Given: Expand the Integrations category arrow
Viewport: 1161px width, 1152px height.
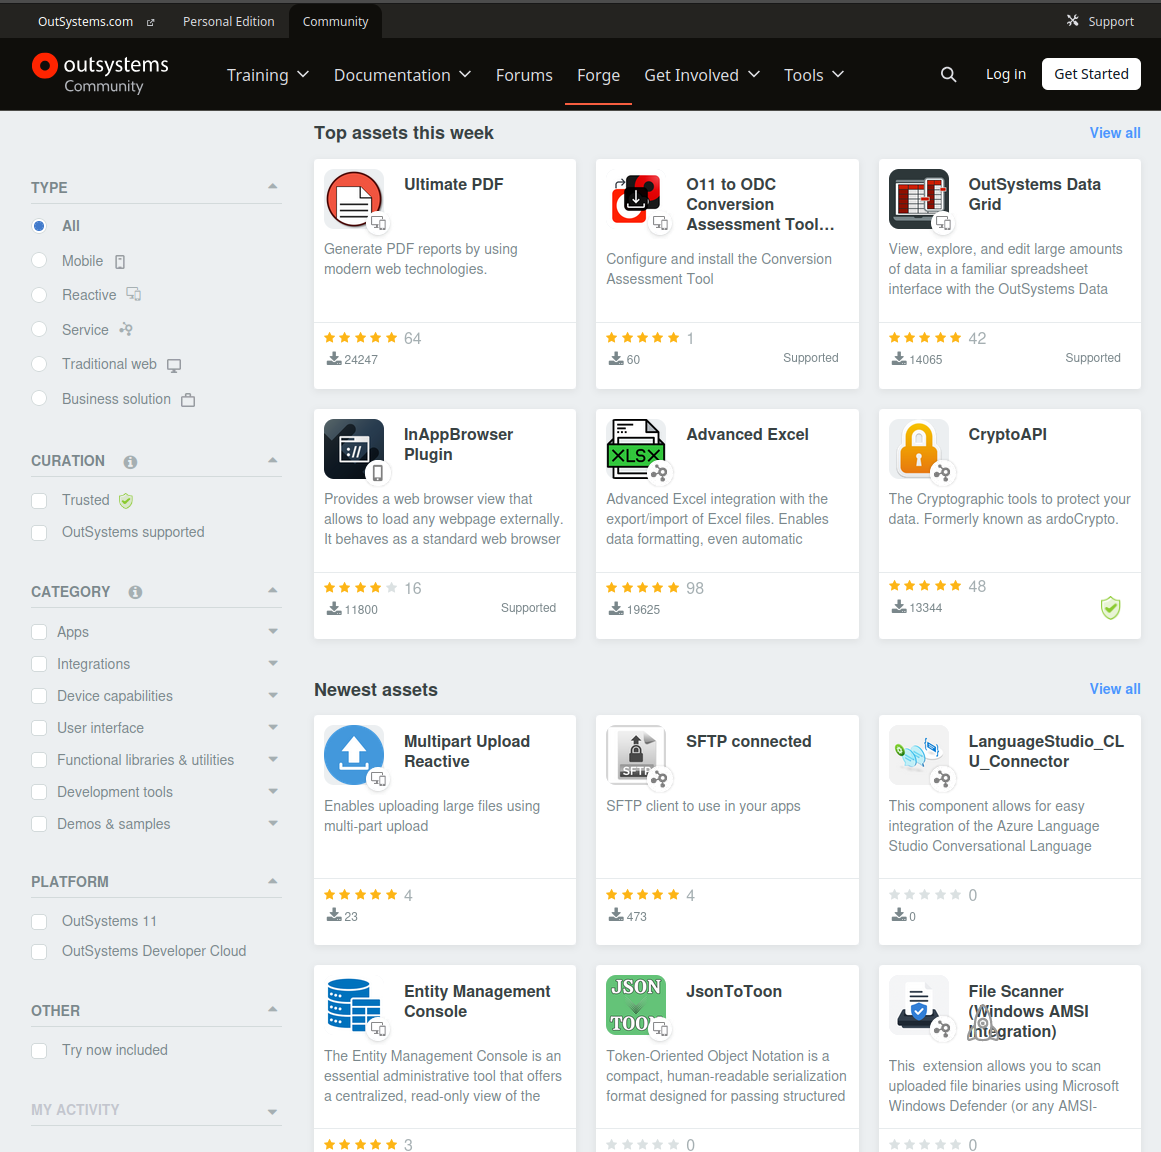Looking at the screenshot, I should click(x=273, y=664).
